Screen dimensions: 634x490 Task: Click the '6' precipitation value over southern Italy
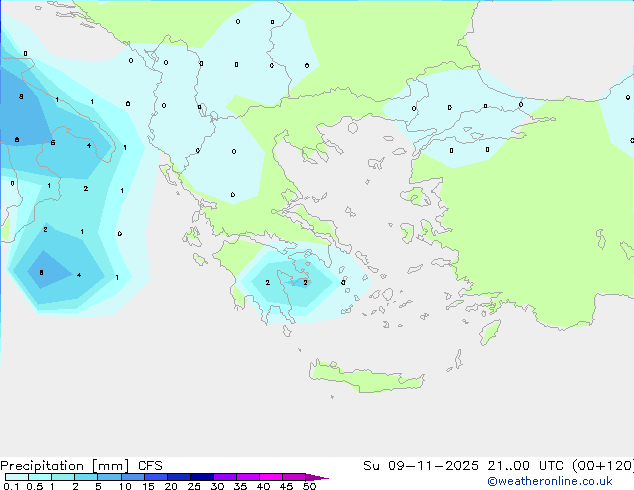(53, 143)
